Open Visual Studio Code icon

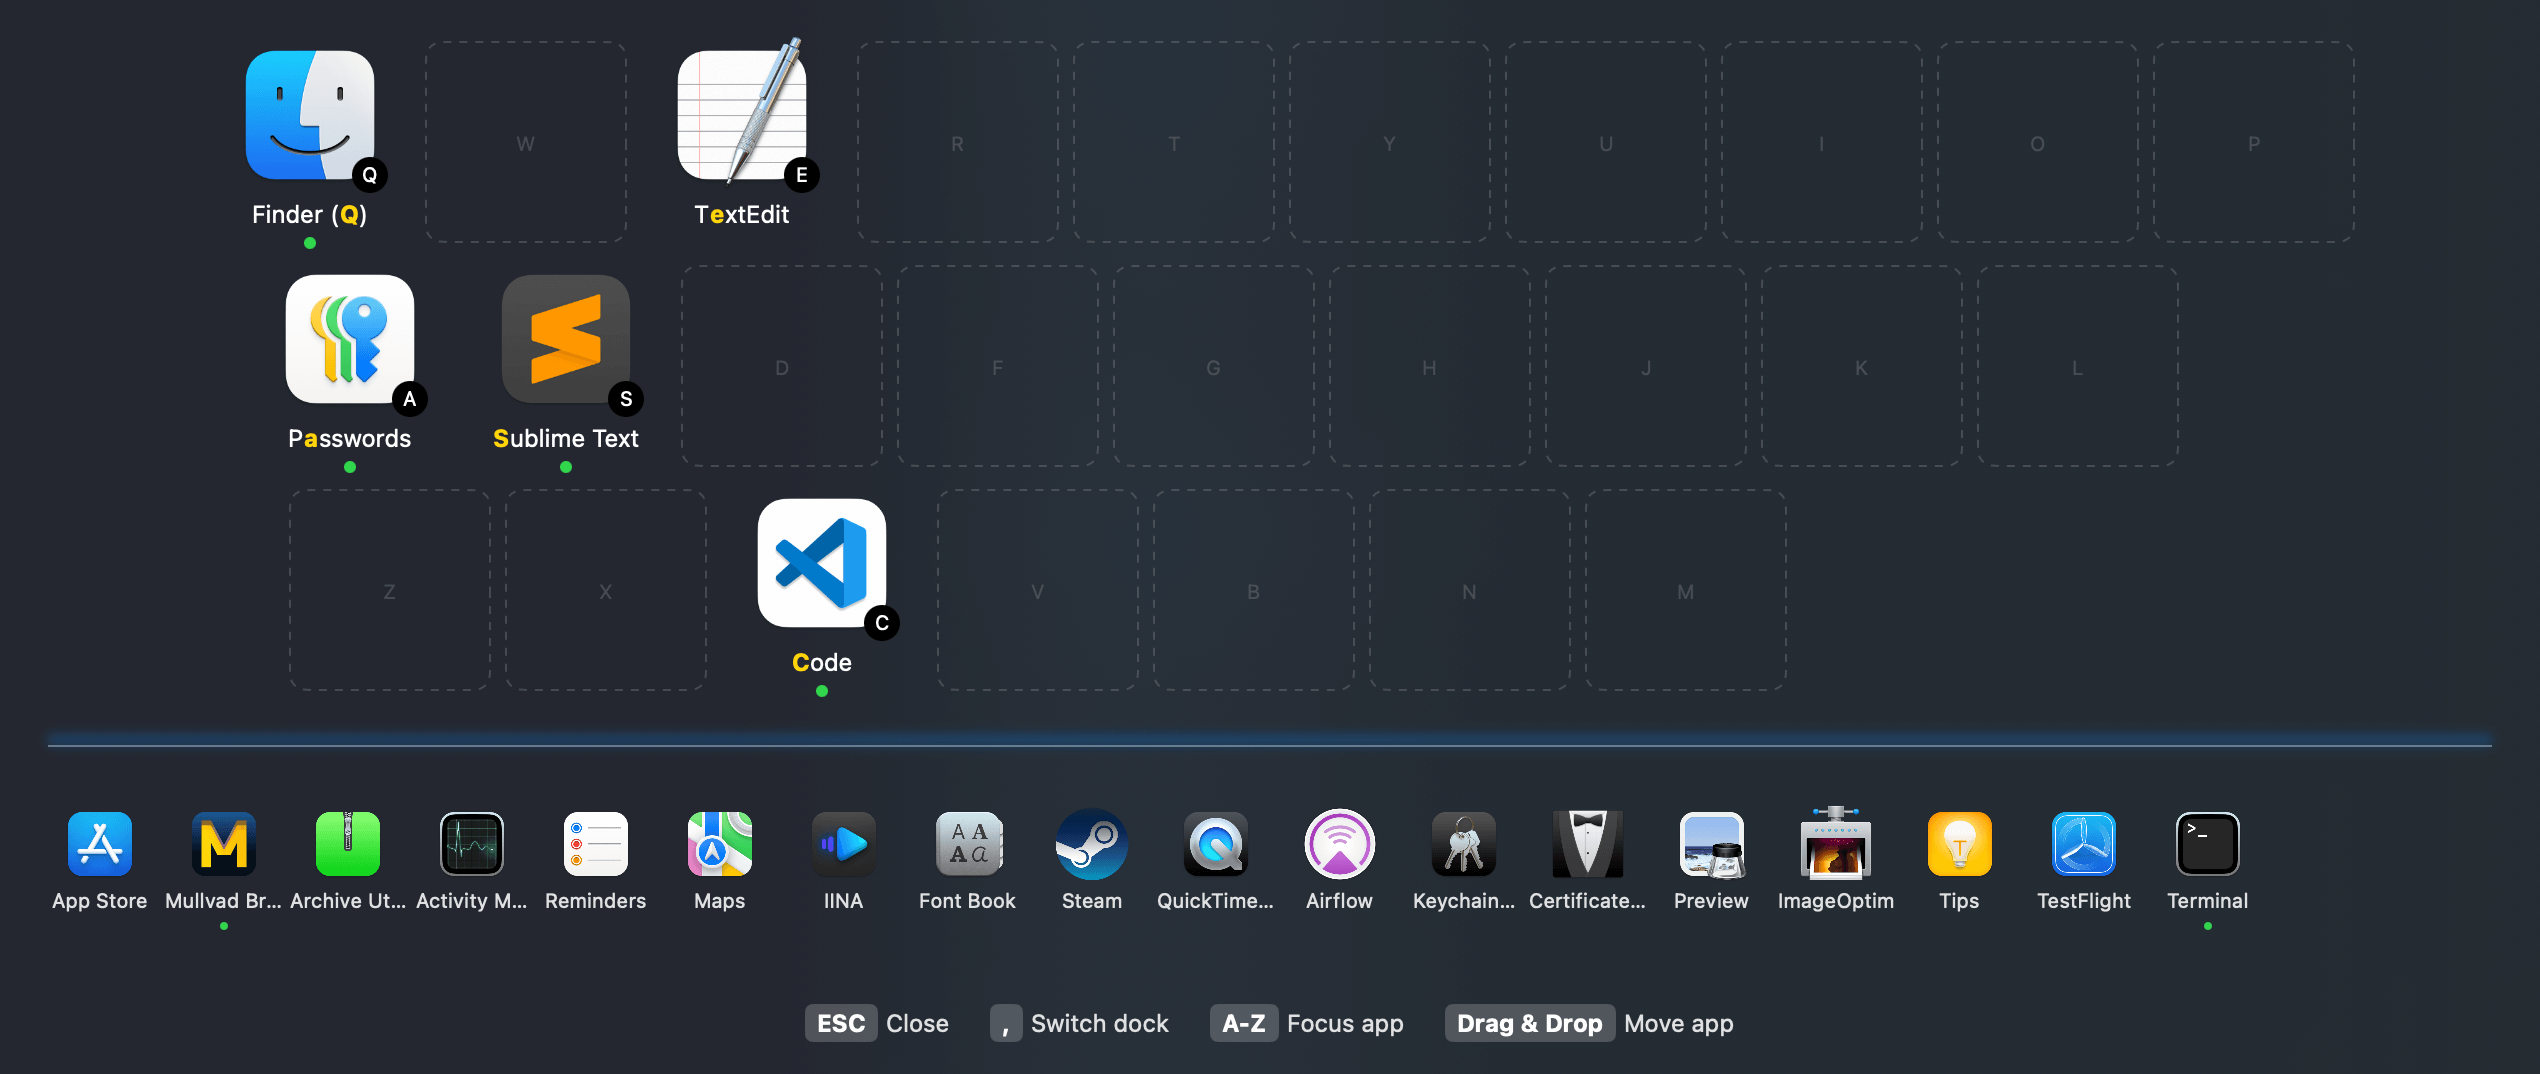[822, 564]
